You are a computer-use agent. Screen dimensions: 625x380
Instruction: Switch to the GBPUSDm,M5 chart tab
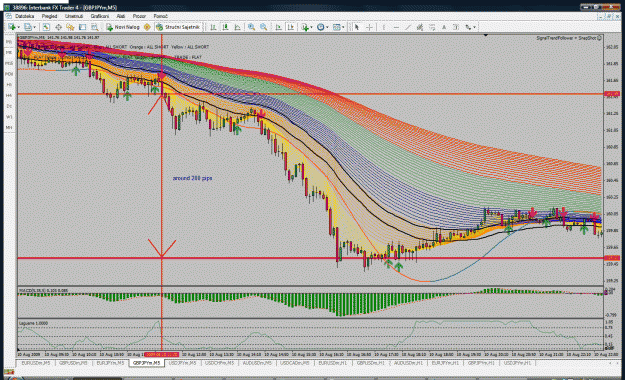tap(73, 363)
